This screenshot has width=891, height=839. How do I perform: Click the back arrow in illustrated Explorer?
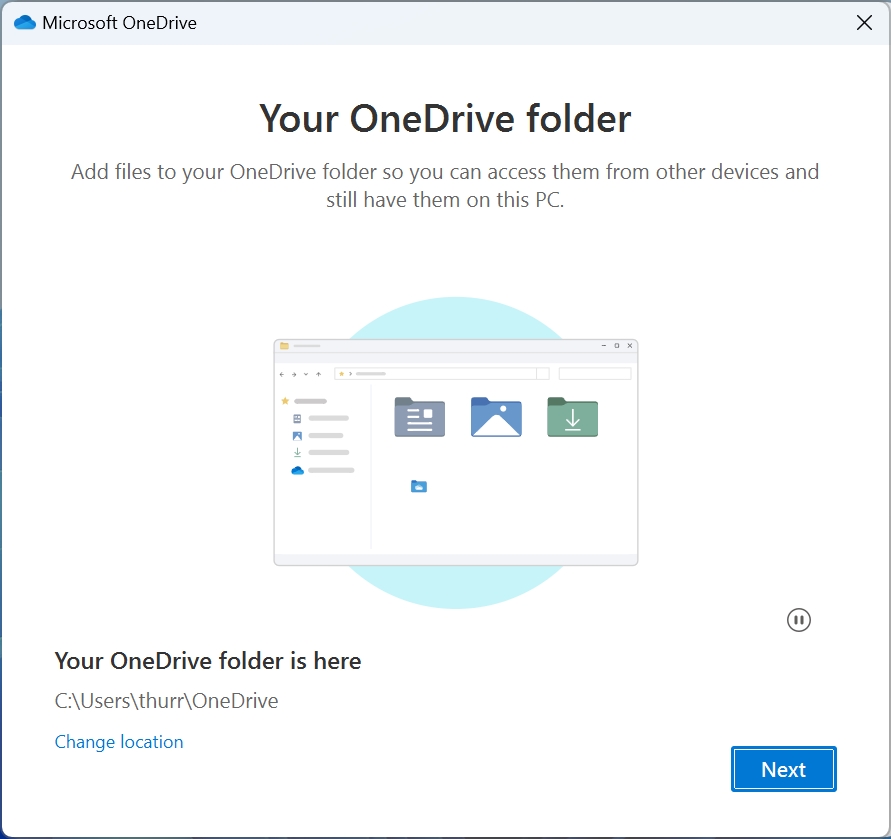(282, 374)
